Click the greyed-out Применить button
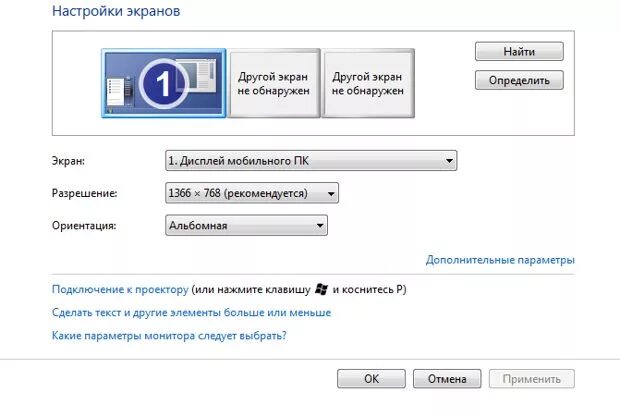This screenshot has width=620, height=417. tap(532, 379)
